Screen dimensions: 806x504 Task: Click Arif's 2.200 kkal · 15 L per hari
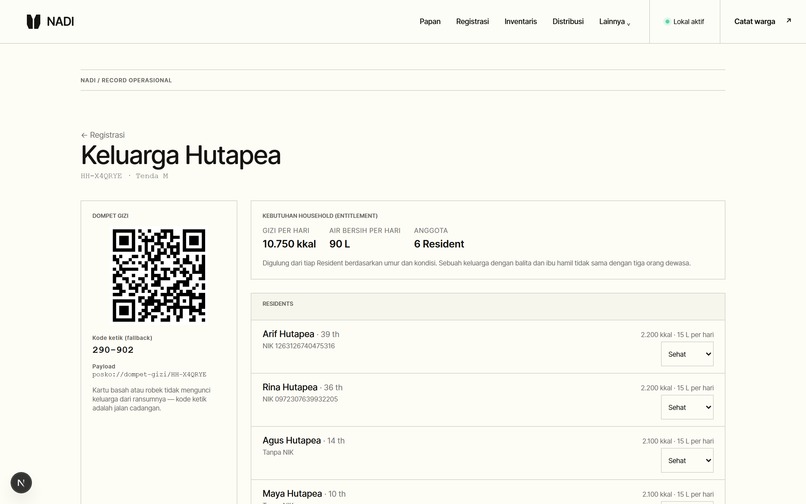(x=677, y=334)
